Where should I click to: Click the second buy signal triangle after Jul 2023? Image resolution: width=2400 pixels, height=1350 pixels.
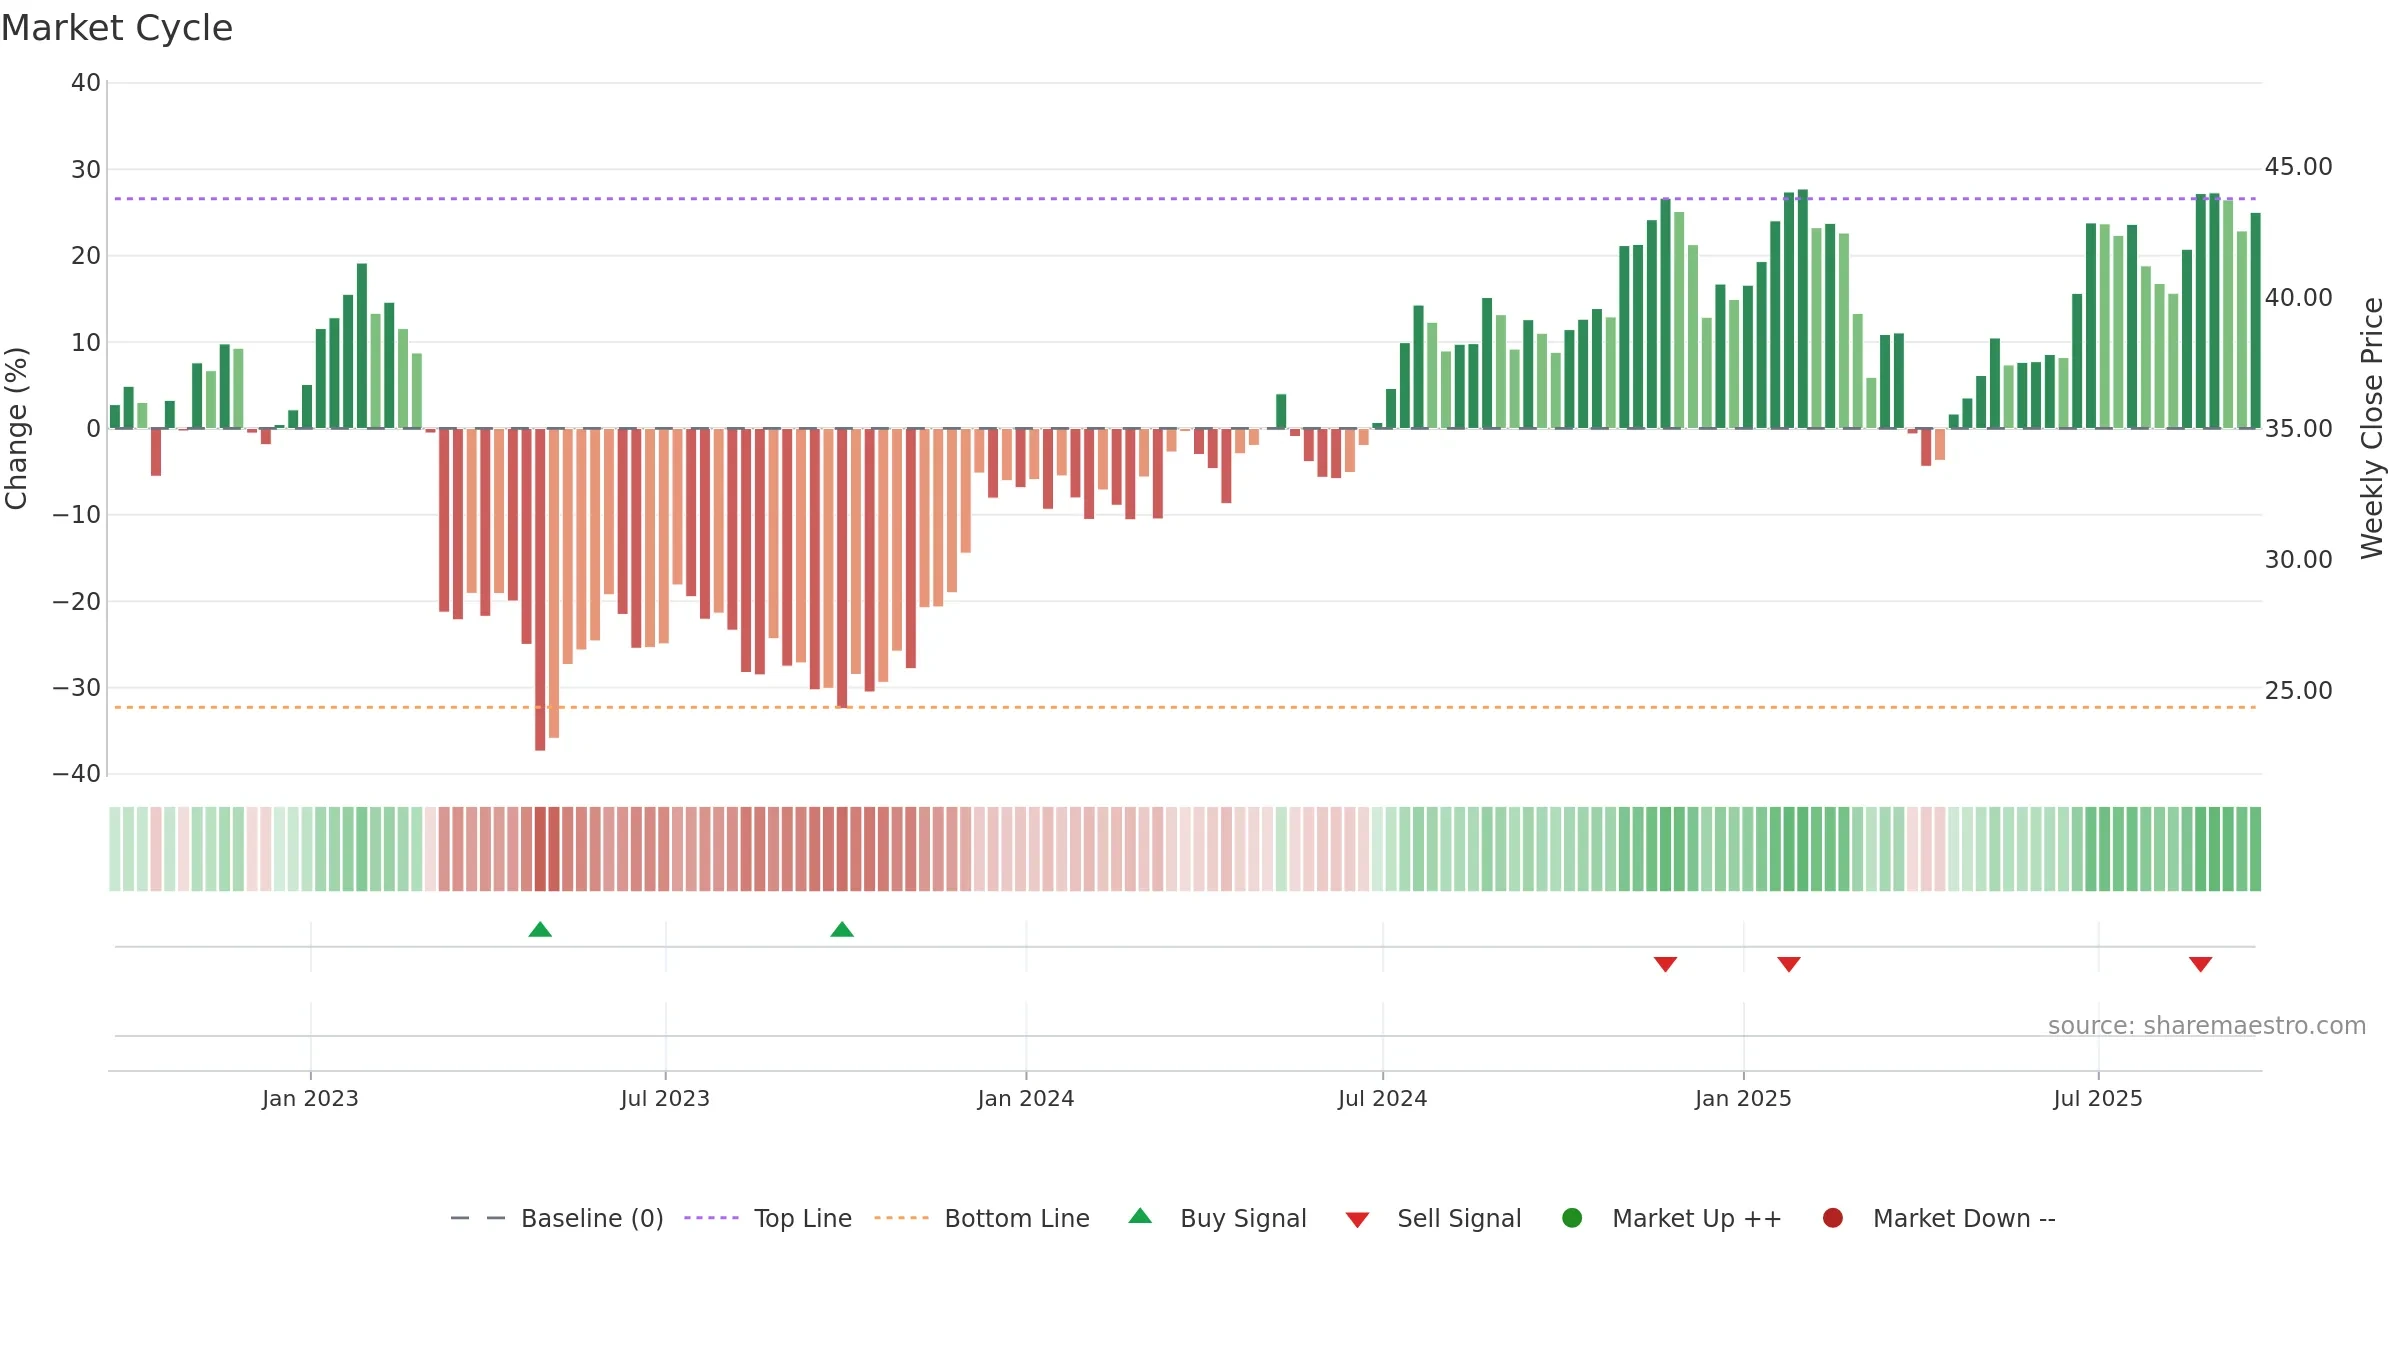(842, 930)
